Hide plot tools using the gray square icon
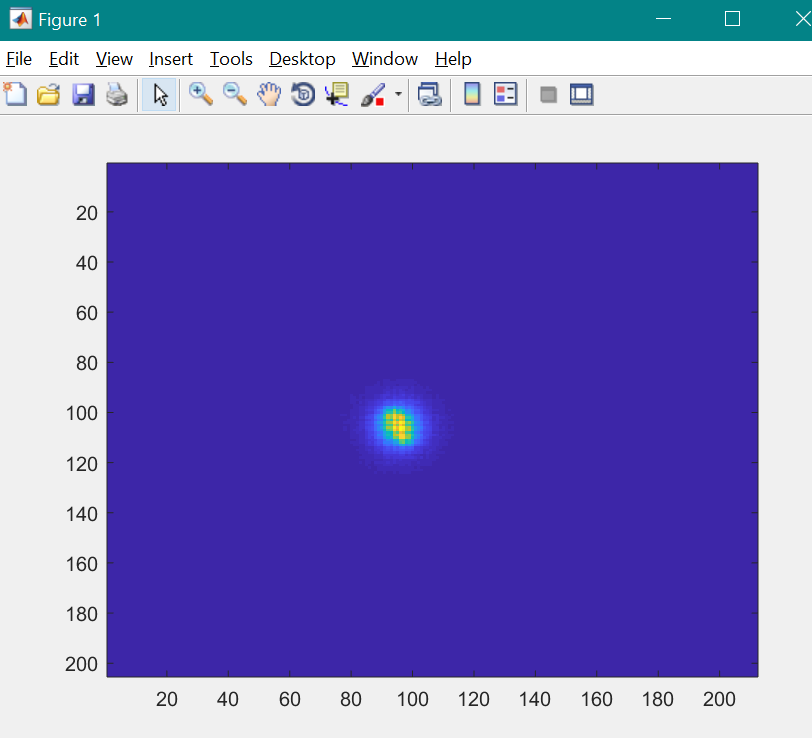The height and width of the screenshot is (738, 812). pos(548,95)
